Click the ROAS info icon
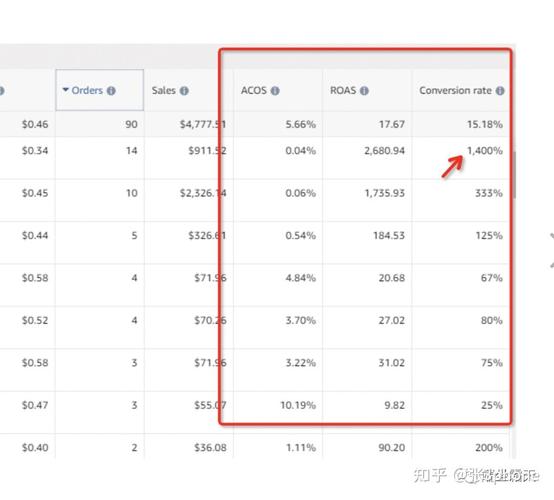This screenshot has width=554, height=500. point(364,91)
